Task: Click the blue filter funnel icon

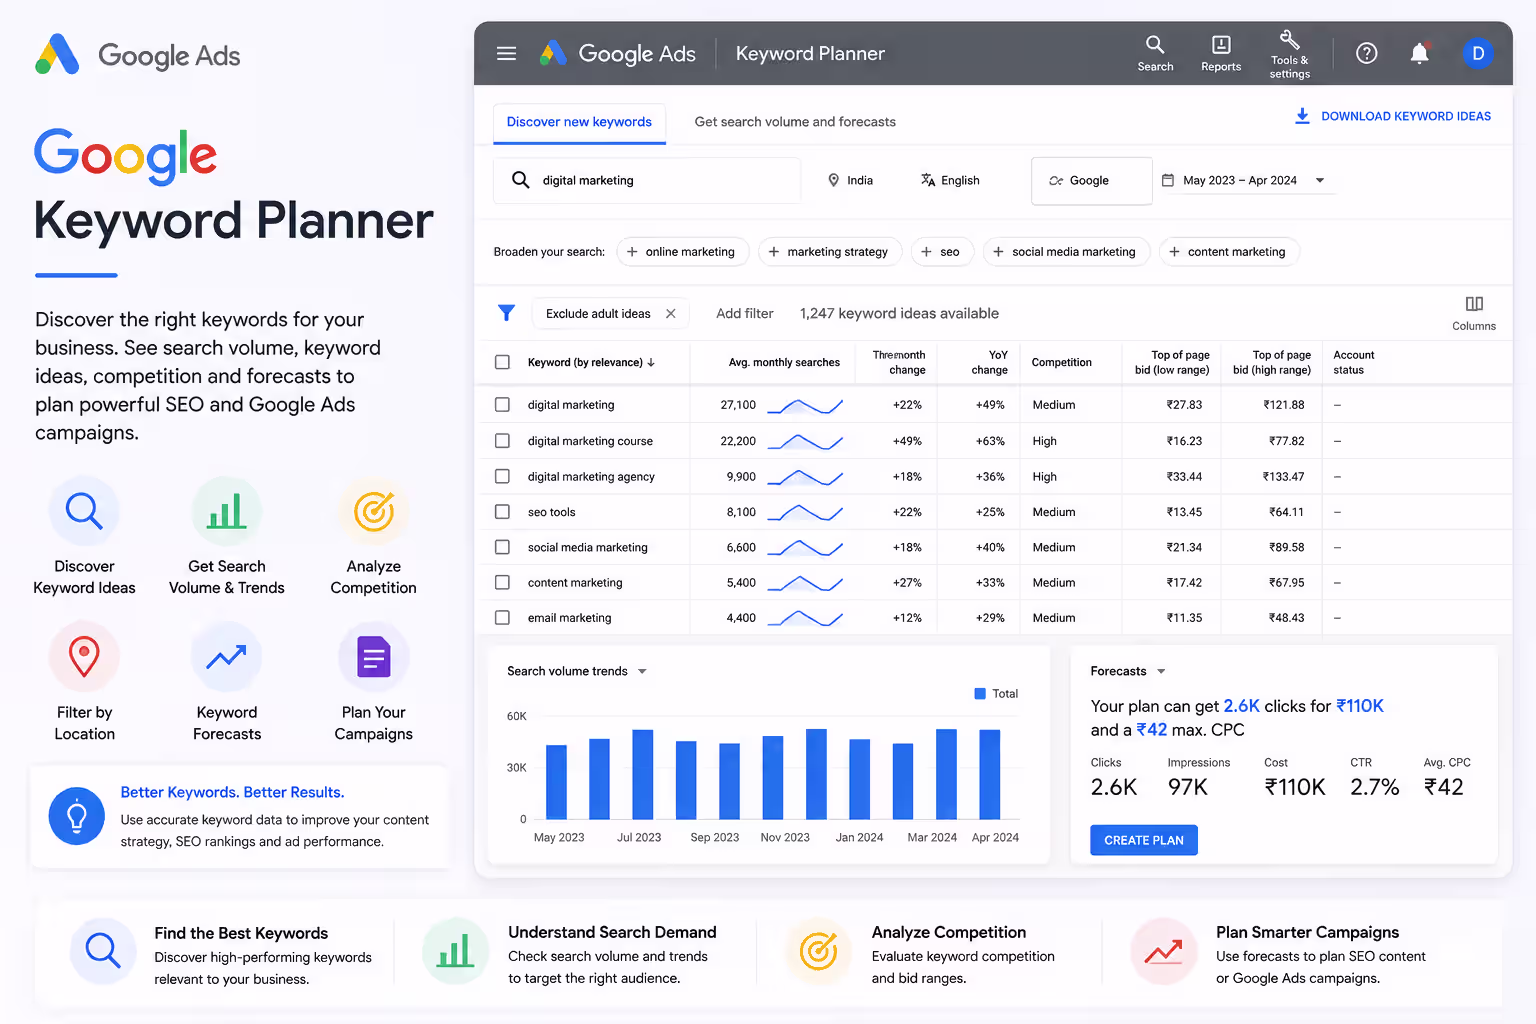Action: pos(507,313)
